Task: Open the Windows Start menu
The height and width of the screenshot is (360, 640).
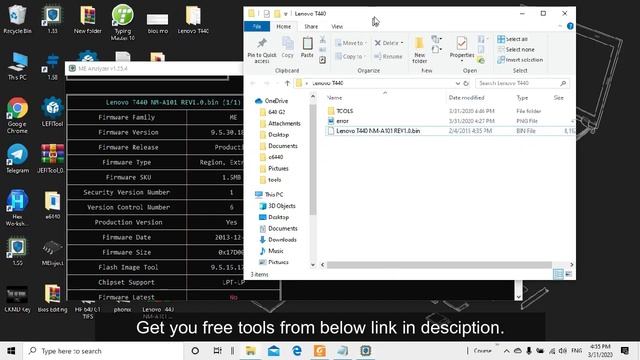Action: point(11,351)
